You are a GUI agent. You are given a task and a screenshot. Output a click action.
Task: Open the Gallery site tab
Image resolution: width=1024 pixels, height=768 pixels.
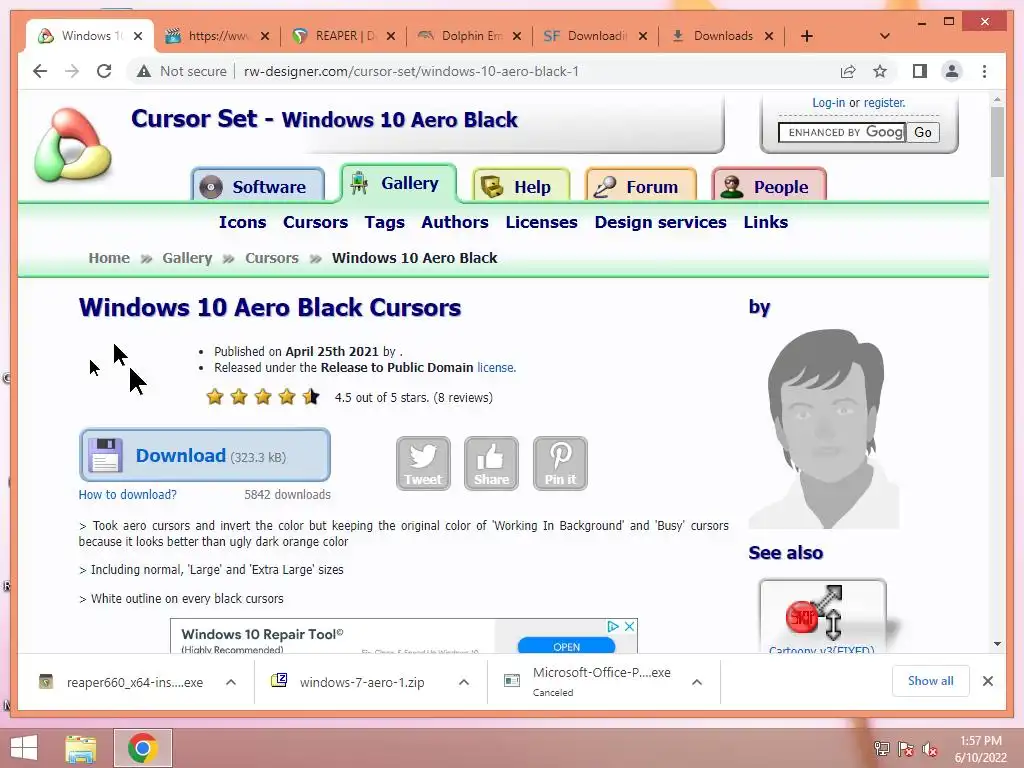(x=398, y=183)
